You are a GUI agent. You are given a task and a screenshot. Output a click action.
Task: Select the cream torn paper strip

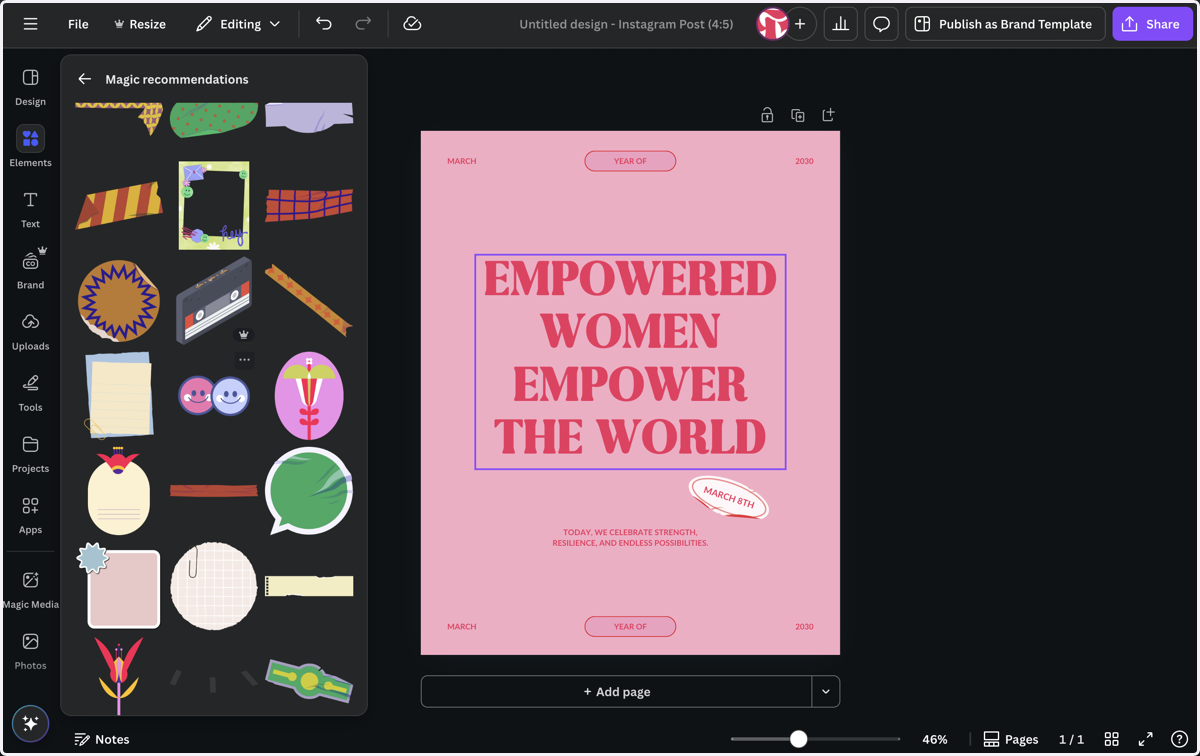point(309,586)
